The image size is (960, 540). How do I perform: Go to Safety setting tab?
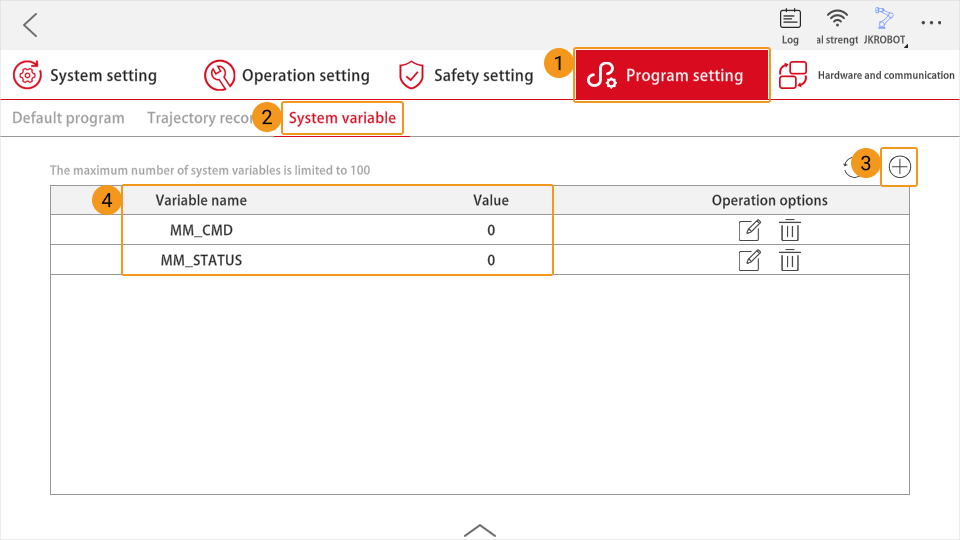(x=466, y=75)
